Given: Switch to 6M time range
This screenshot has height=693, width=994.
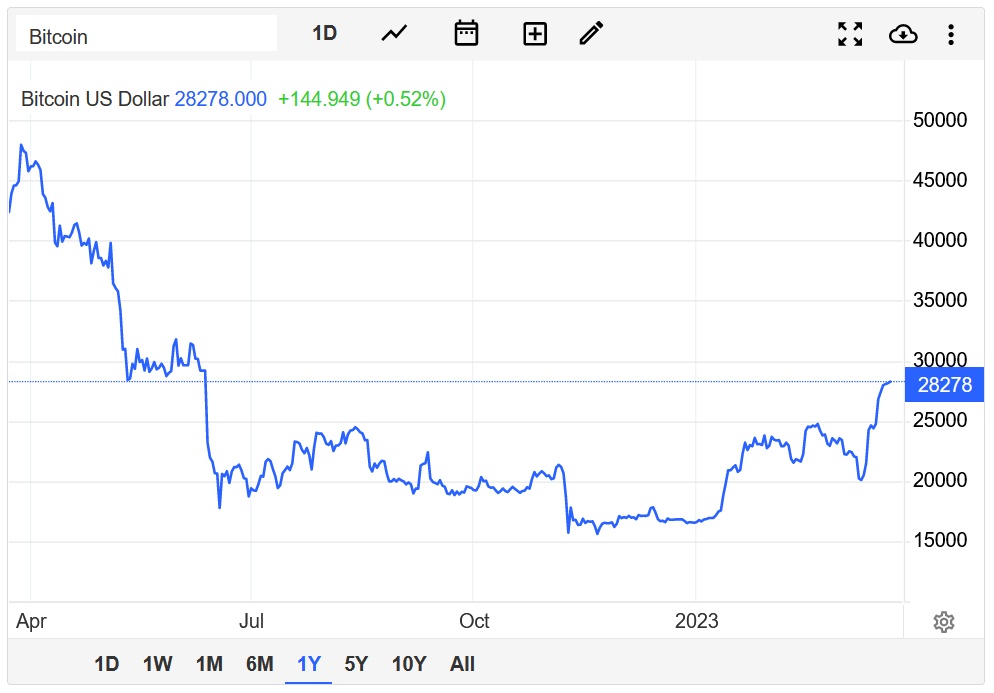Looking at the screenshot, I should click(259, 664).
